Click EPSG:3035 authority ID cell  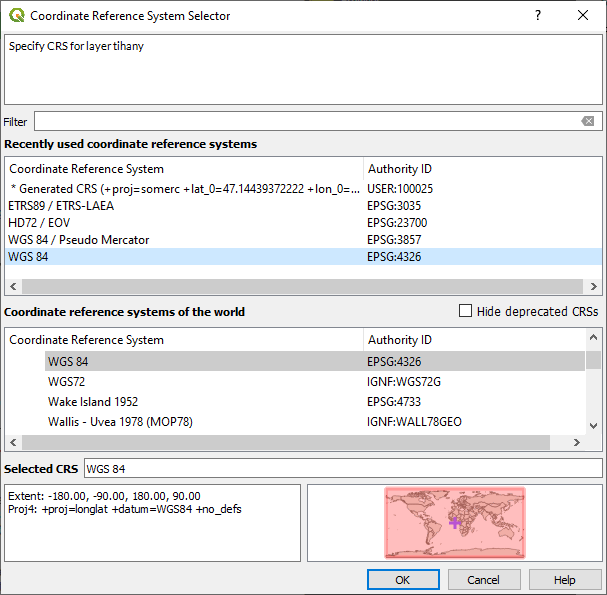pos(394,206)
